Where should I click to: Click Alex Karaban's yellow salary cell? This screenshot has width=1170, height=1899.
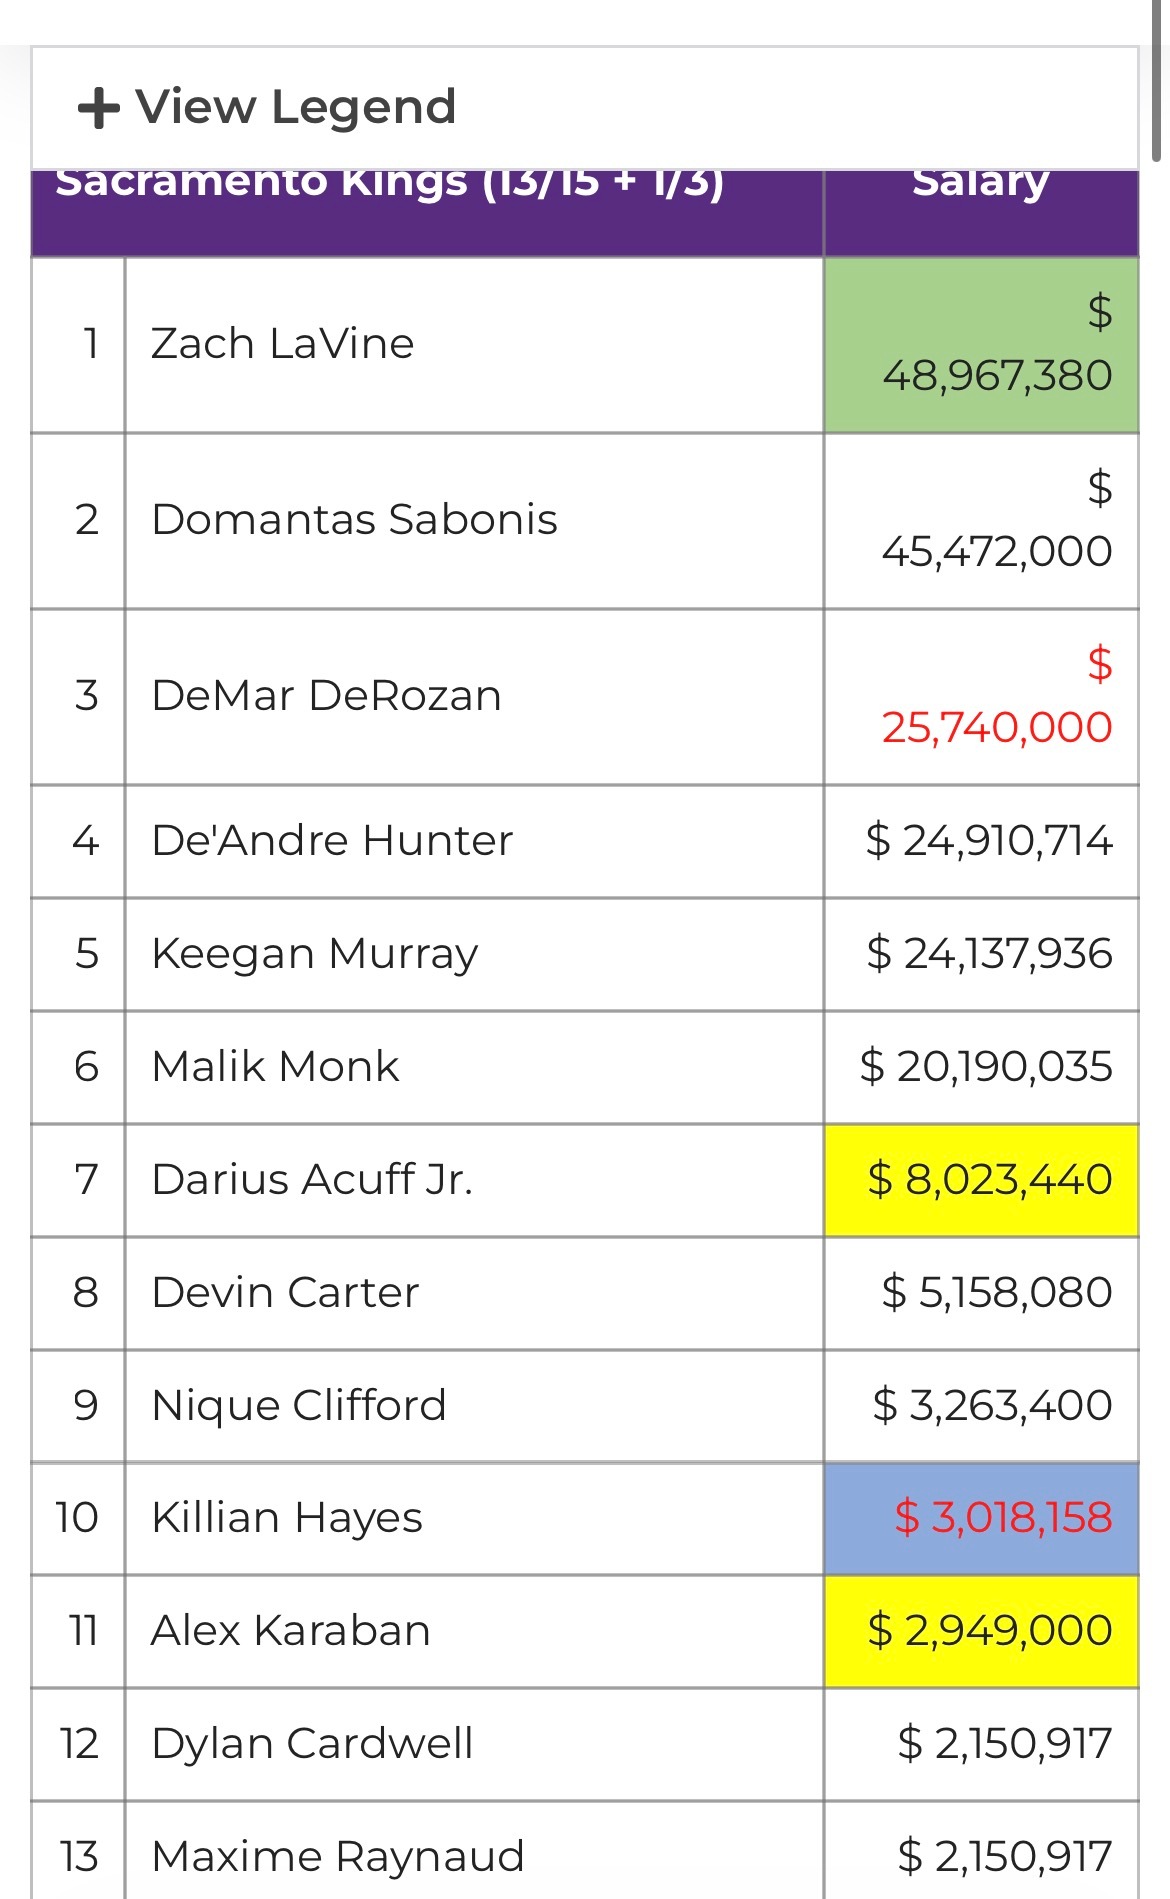981,1631
